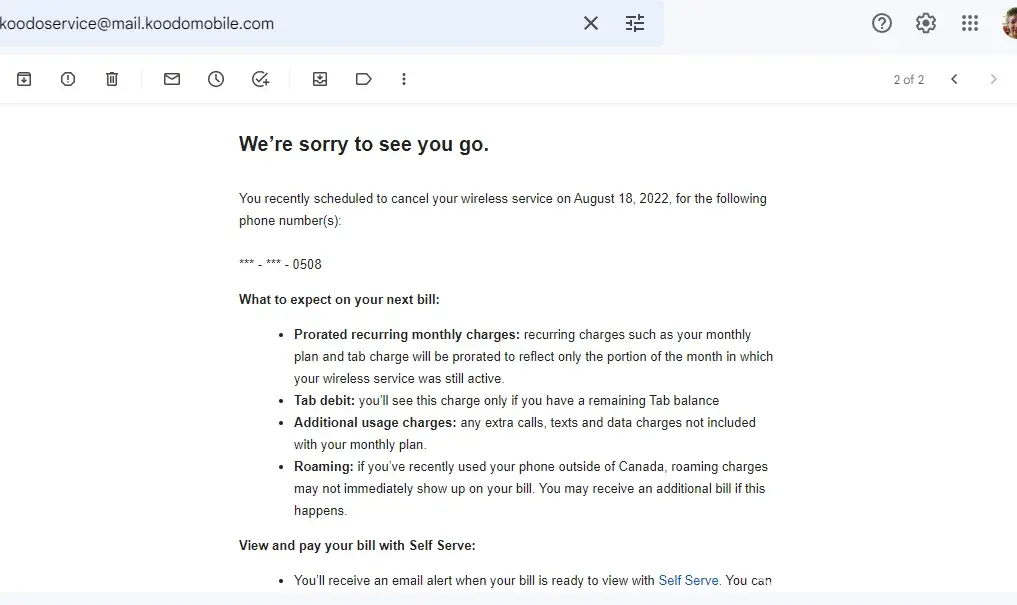Open the Support help icon
Screen dimensions: 1017x605
tap(882, 23)
